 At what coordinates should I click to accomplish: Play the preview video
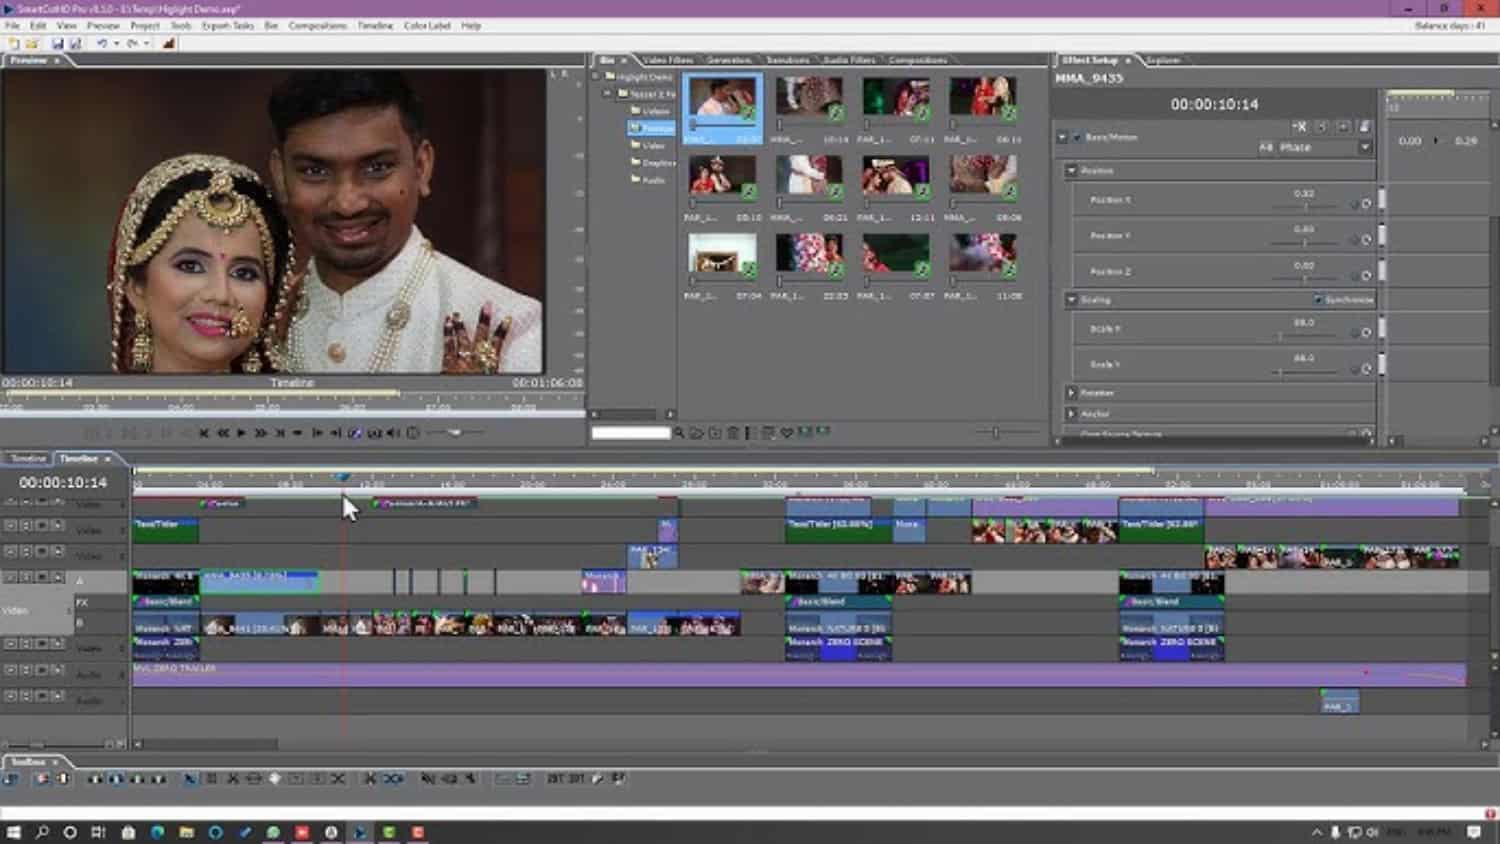pos(241,433)
